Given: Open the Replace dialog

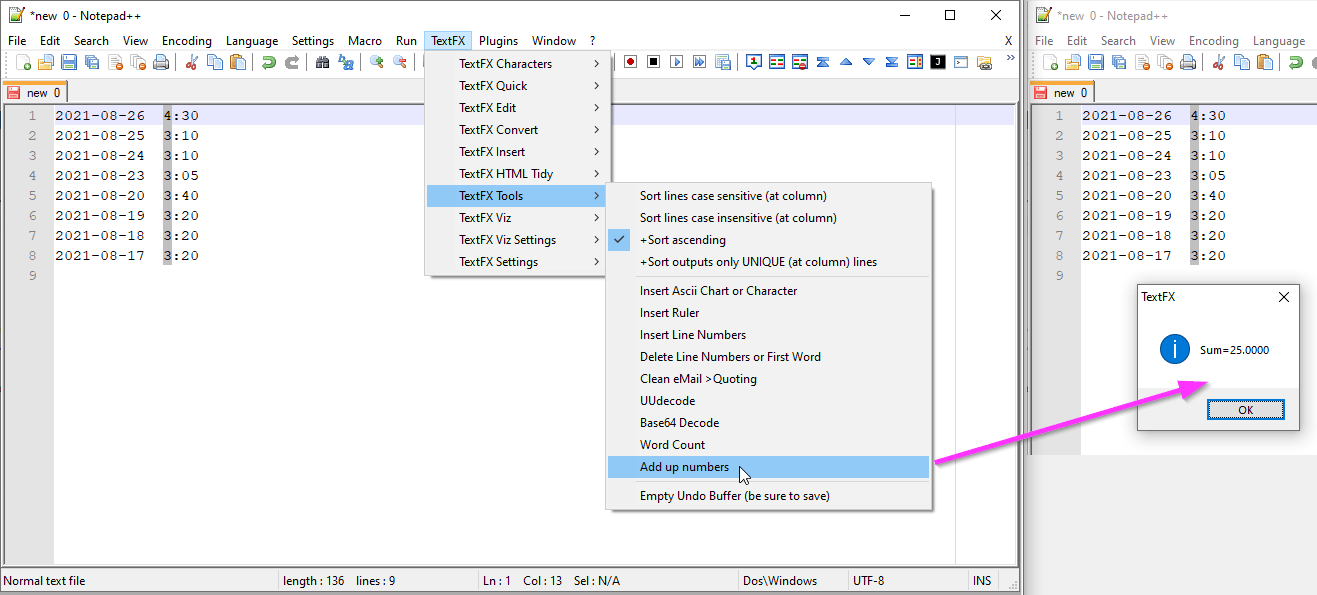Looking at the screenshot, I should tap(347, 62).
